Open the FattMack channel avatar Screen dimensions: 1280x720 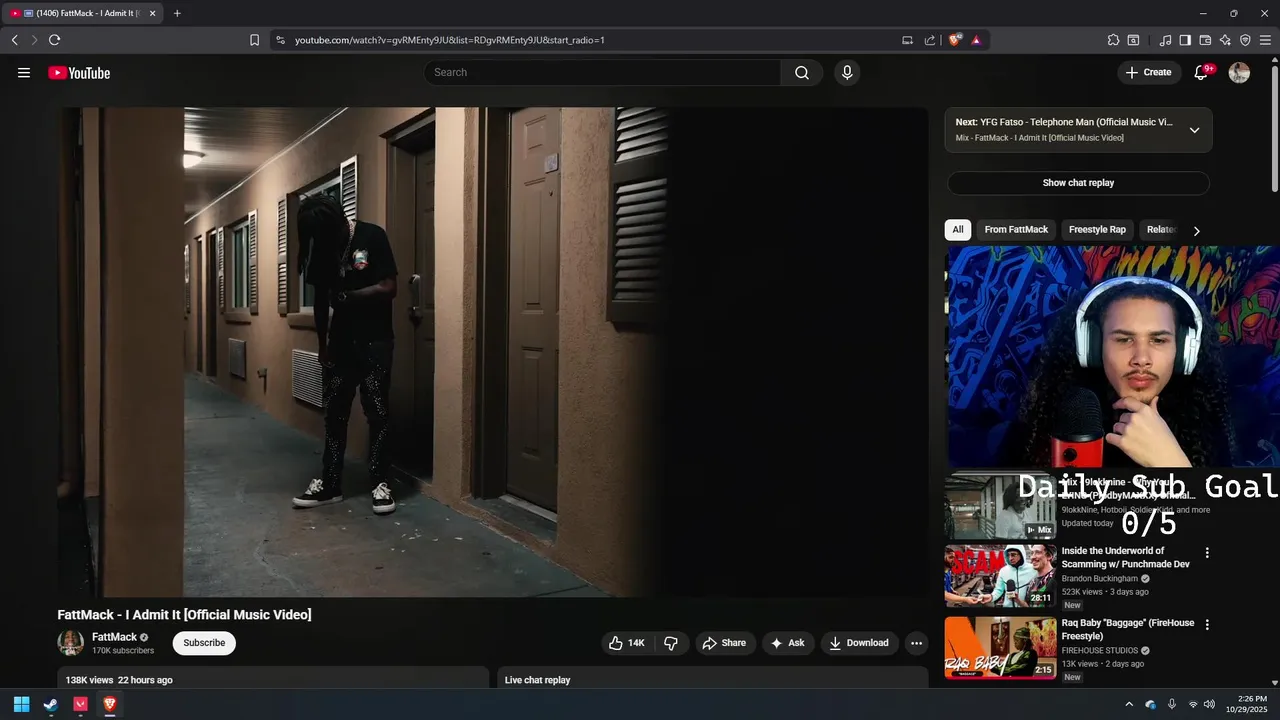pos(71,643)
